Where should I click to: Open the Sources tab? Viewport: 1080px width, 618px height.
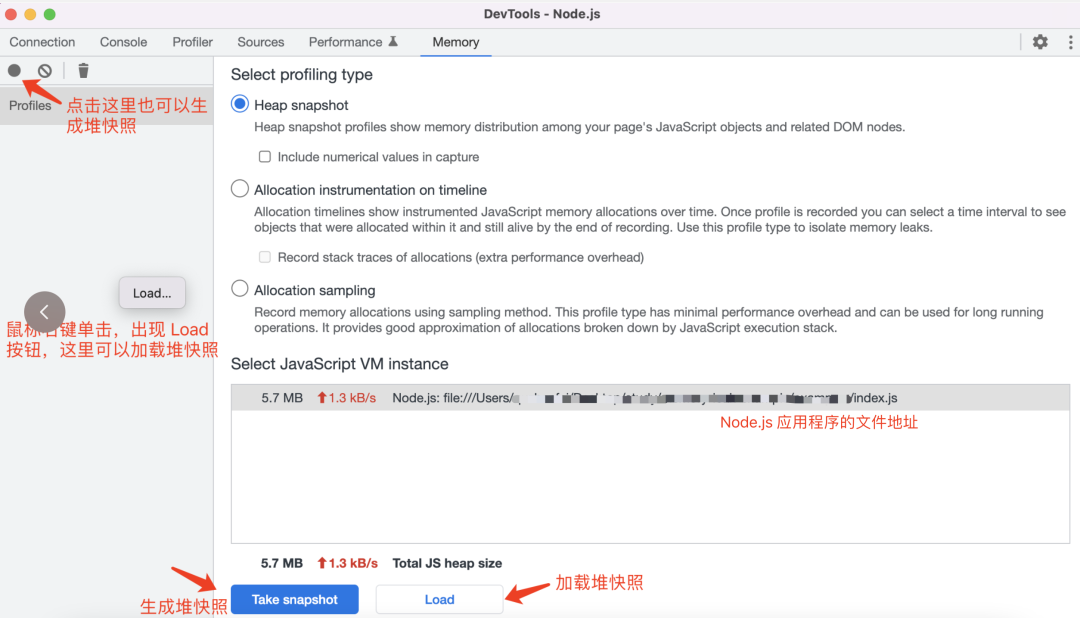[x=260, y=42]
